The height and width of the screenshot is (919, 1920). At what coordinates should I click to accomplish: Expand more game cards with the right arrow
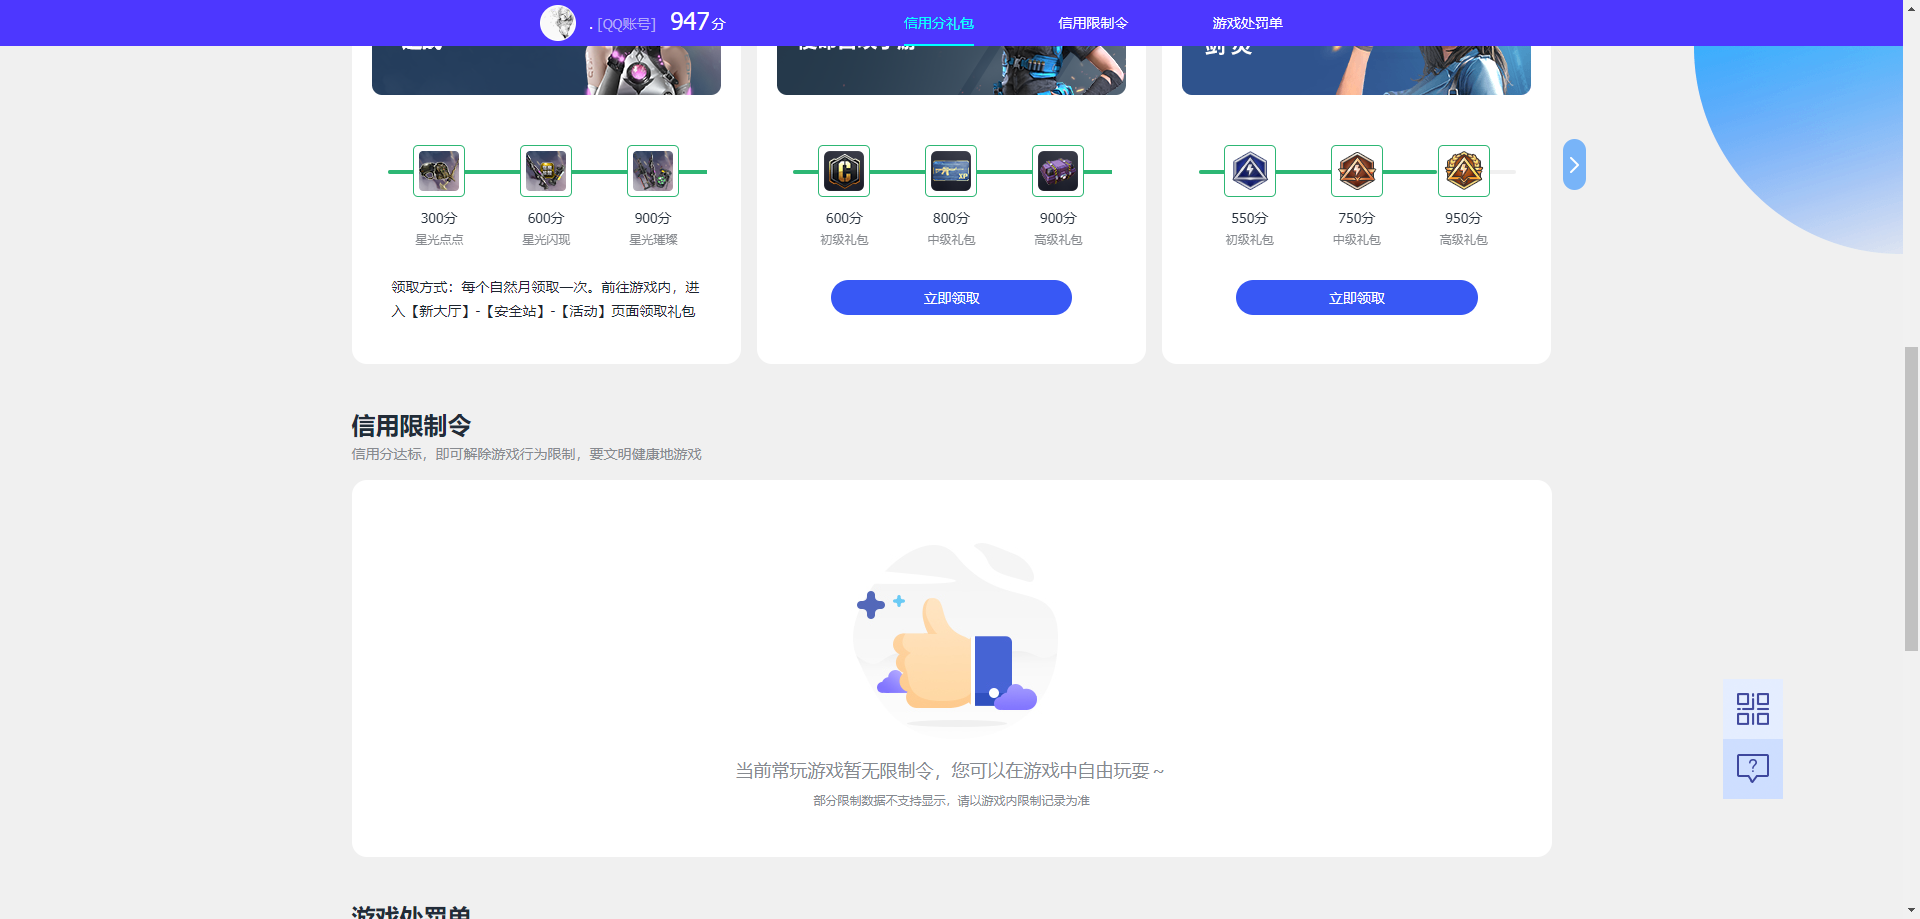(1574, 164)
